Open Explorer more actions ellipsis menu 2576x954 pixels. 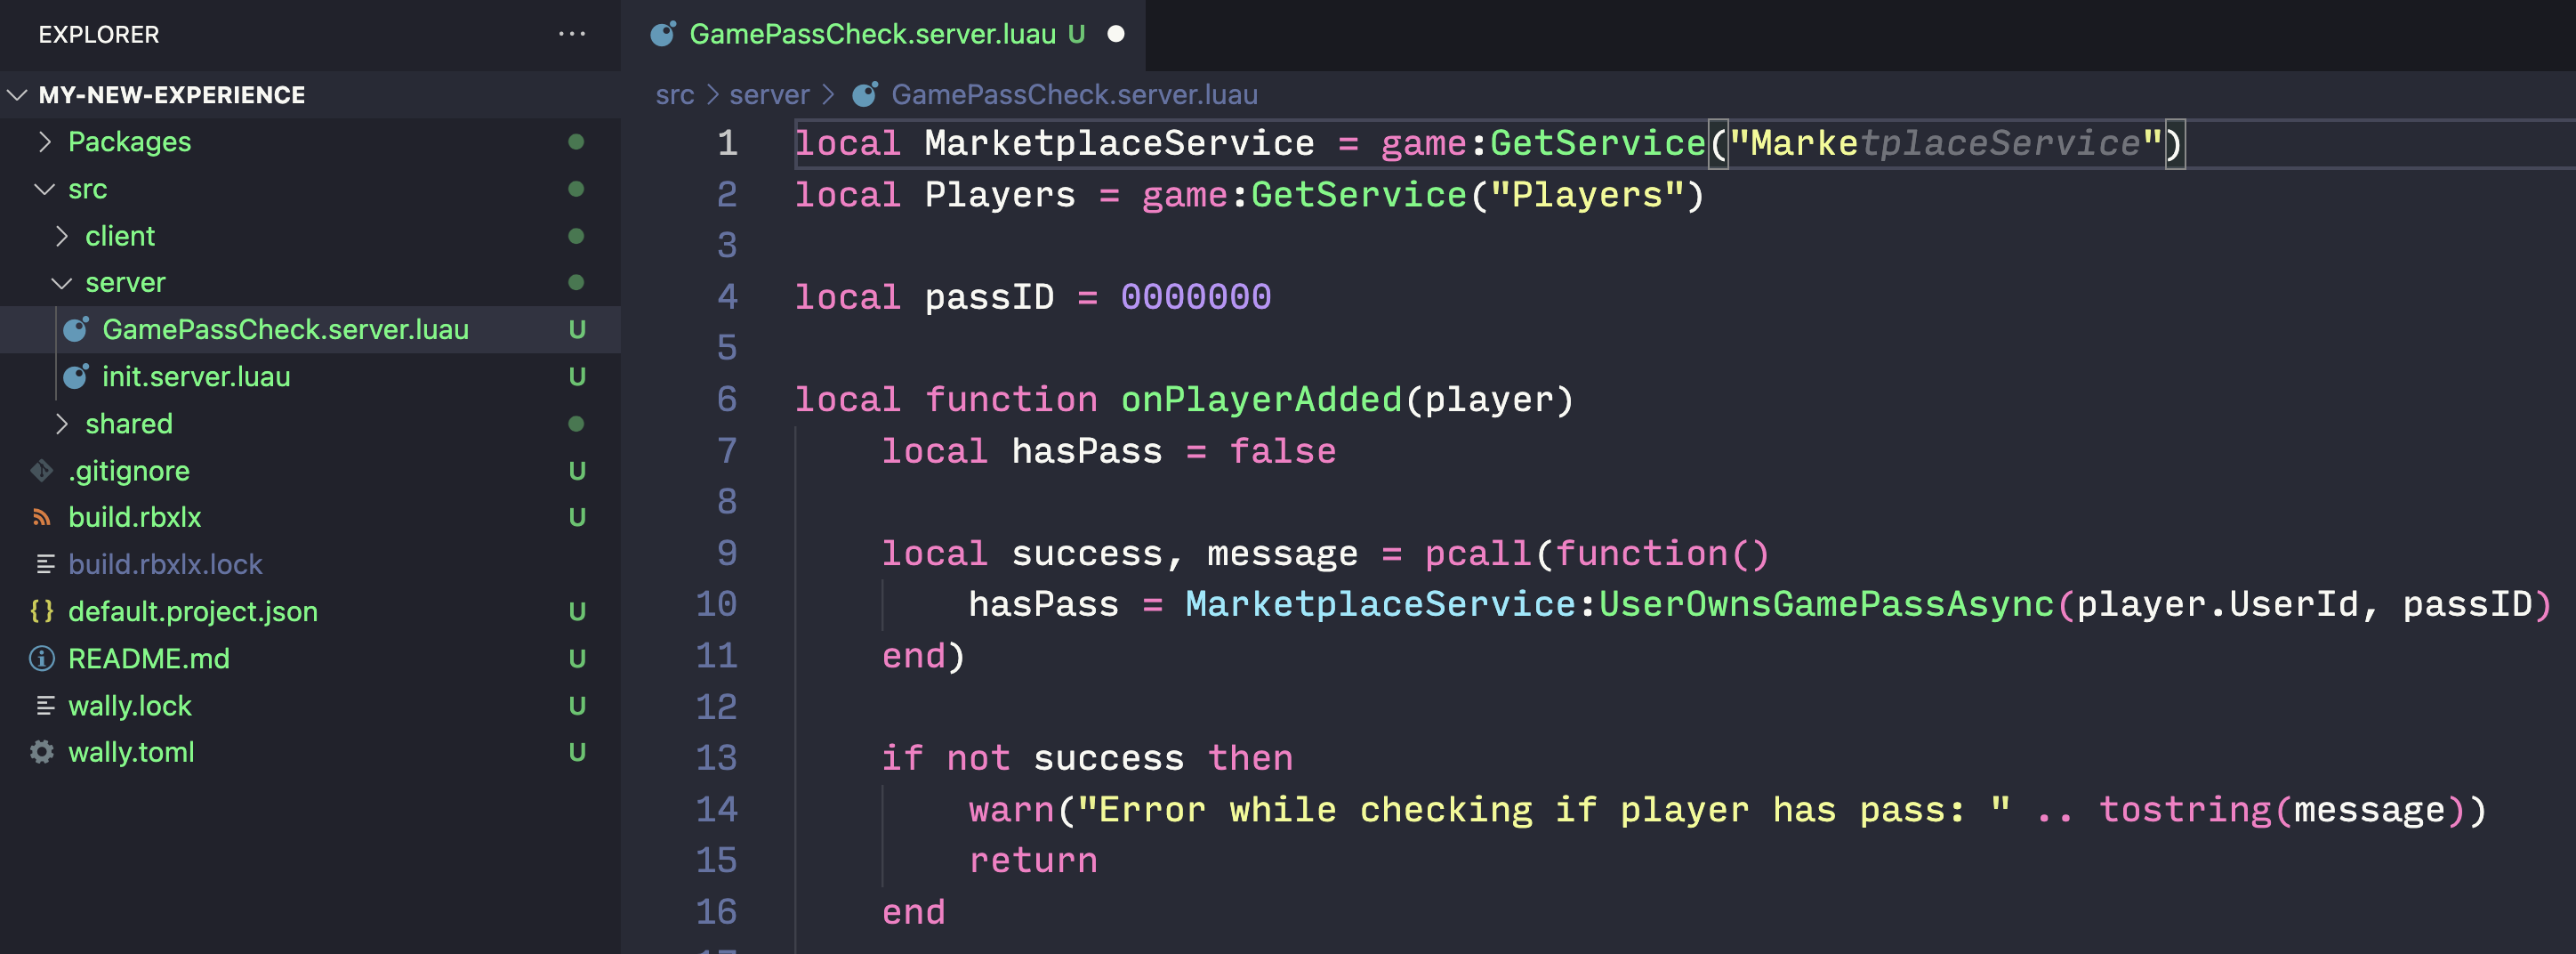571,34
